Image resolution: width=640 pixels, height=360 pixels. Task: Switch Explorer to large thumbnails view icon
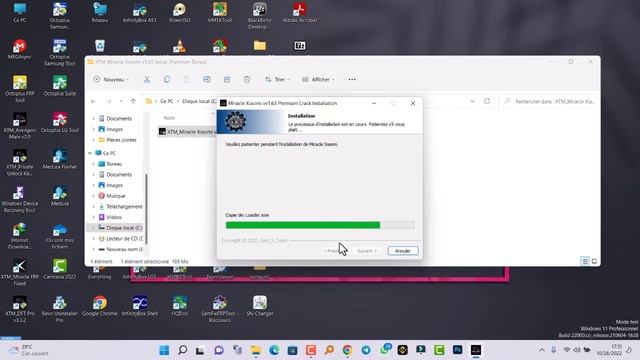[x=594, y=261]
